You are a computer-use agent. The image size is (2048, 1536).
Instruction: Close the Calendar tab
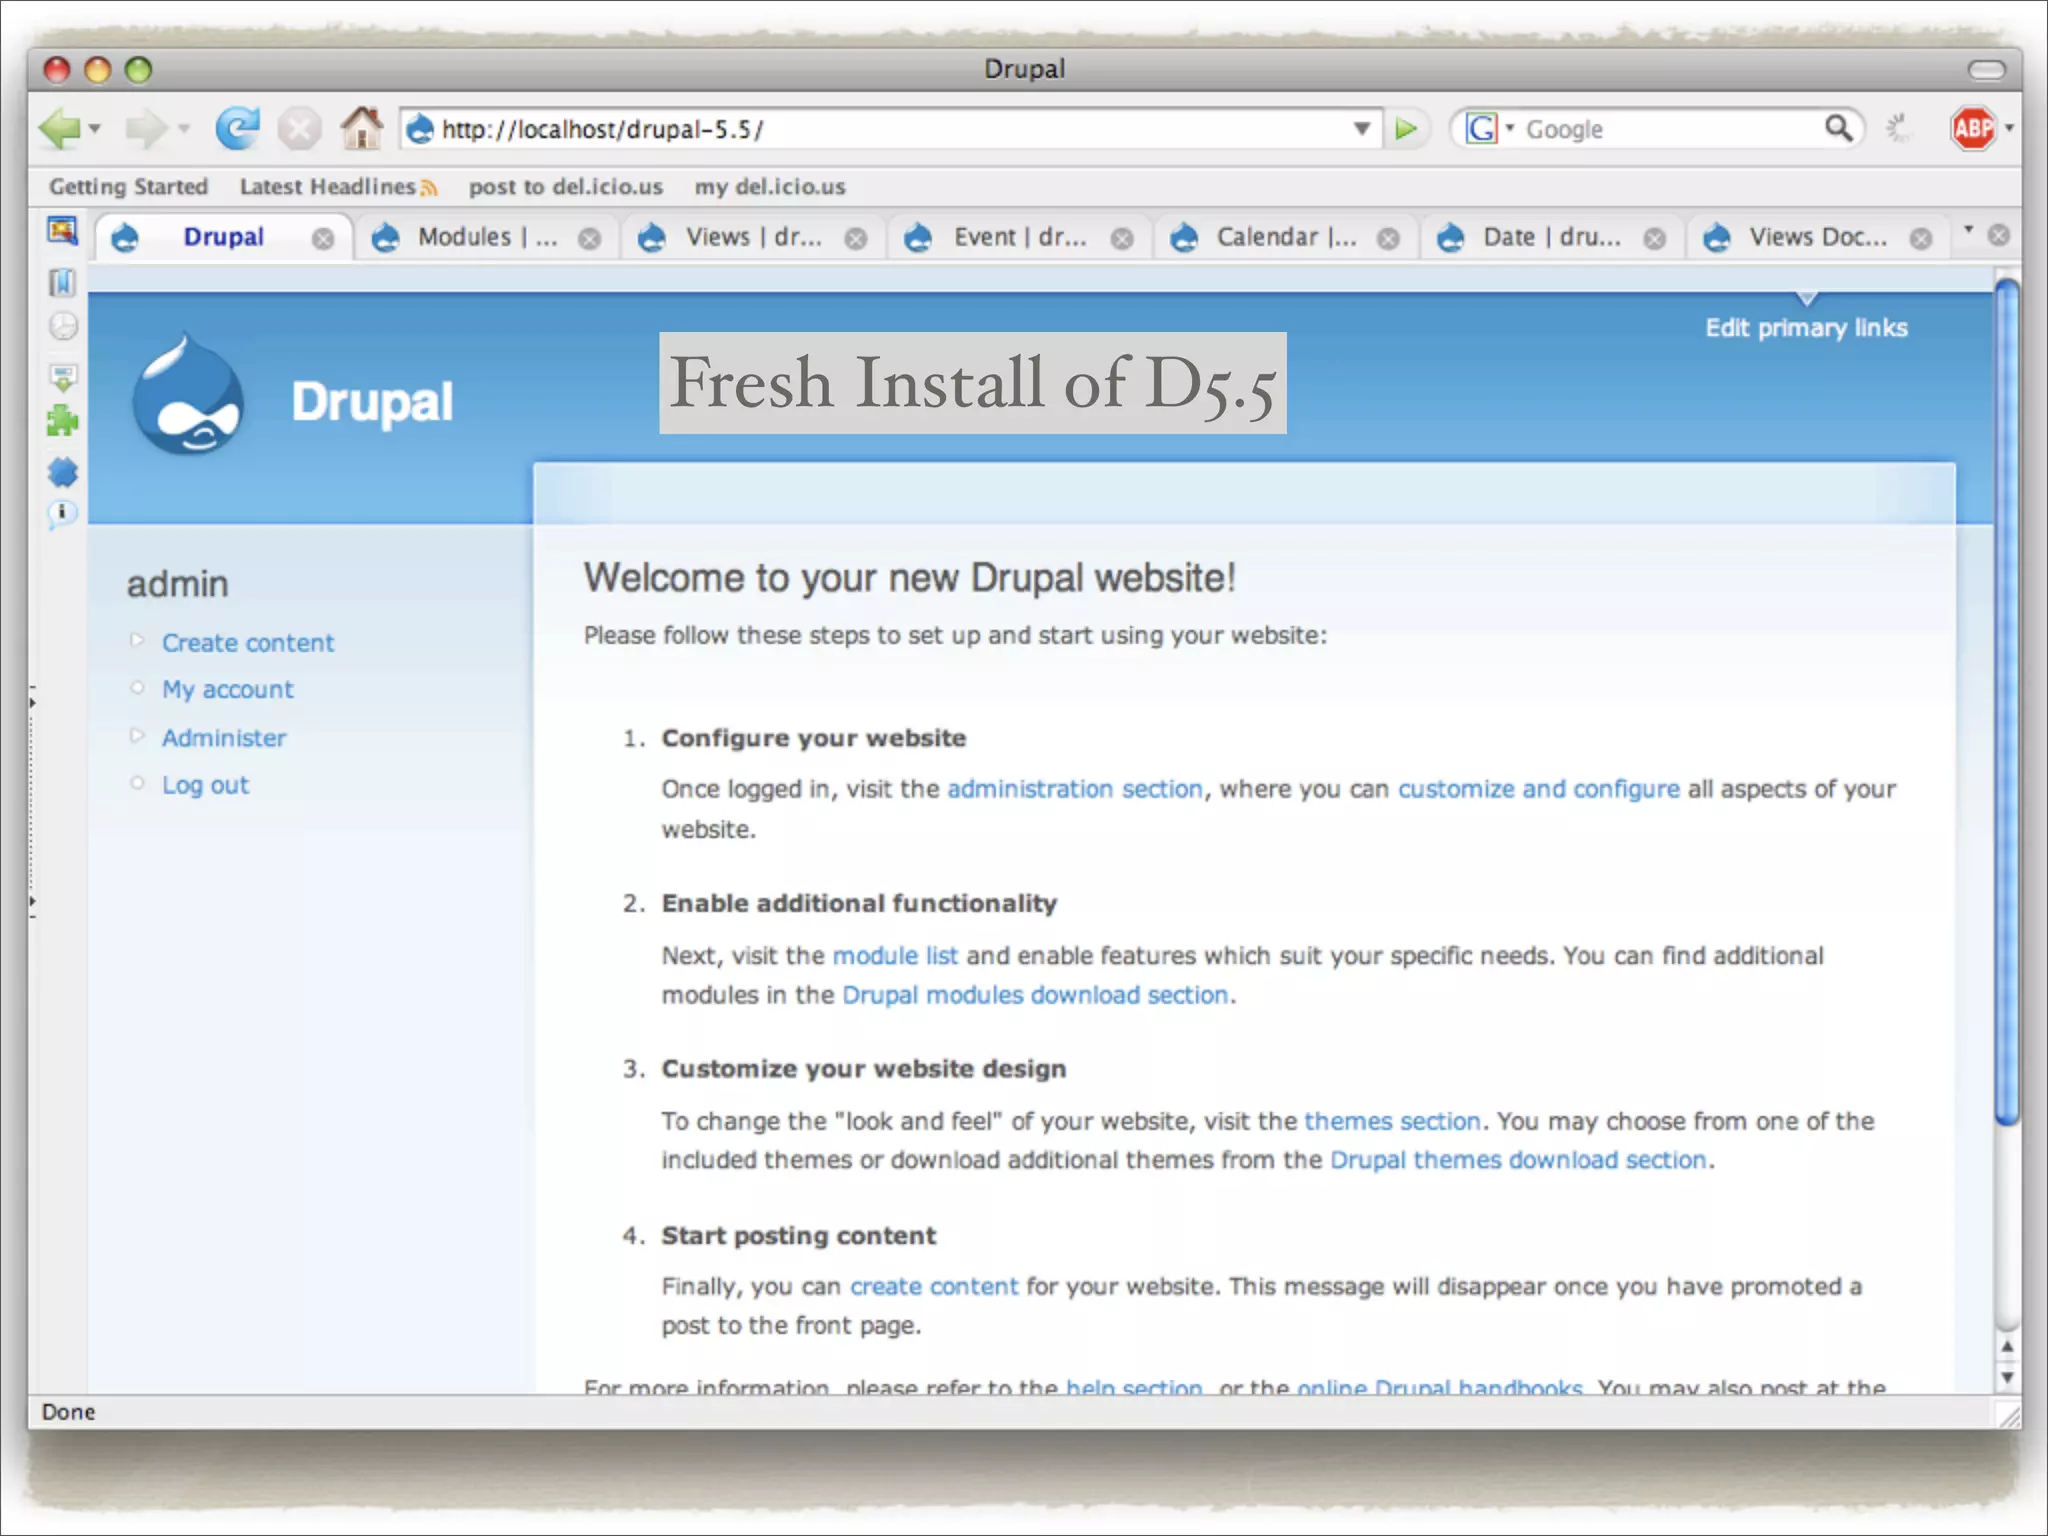[1389, 239]
